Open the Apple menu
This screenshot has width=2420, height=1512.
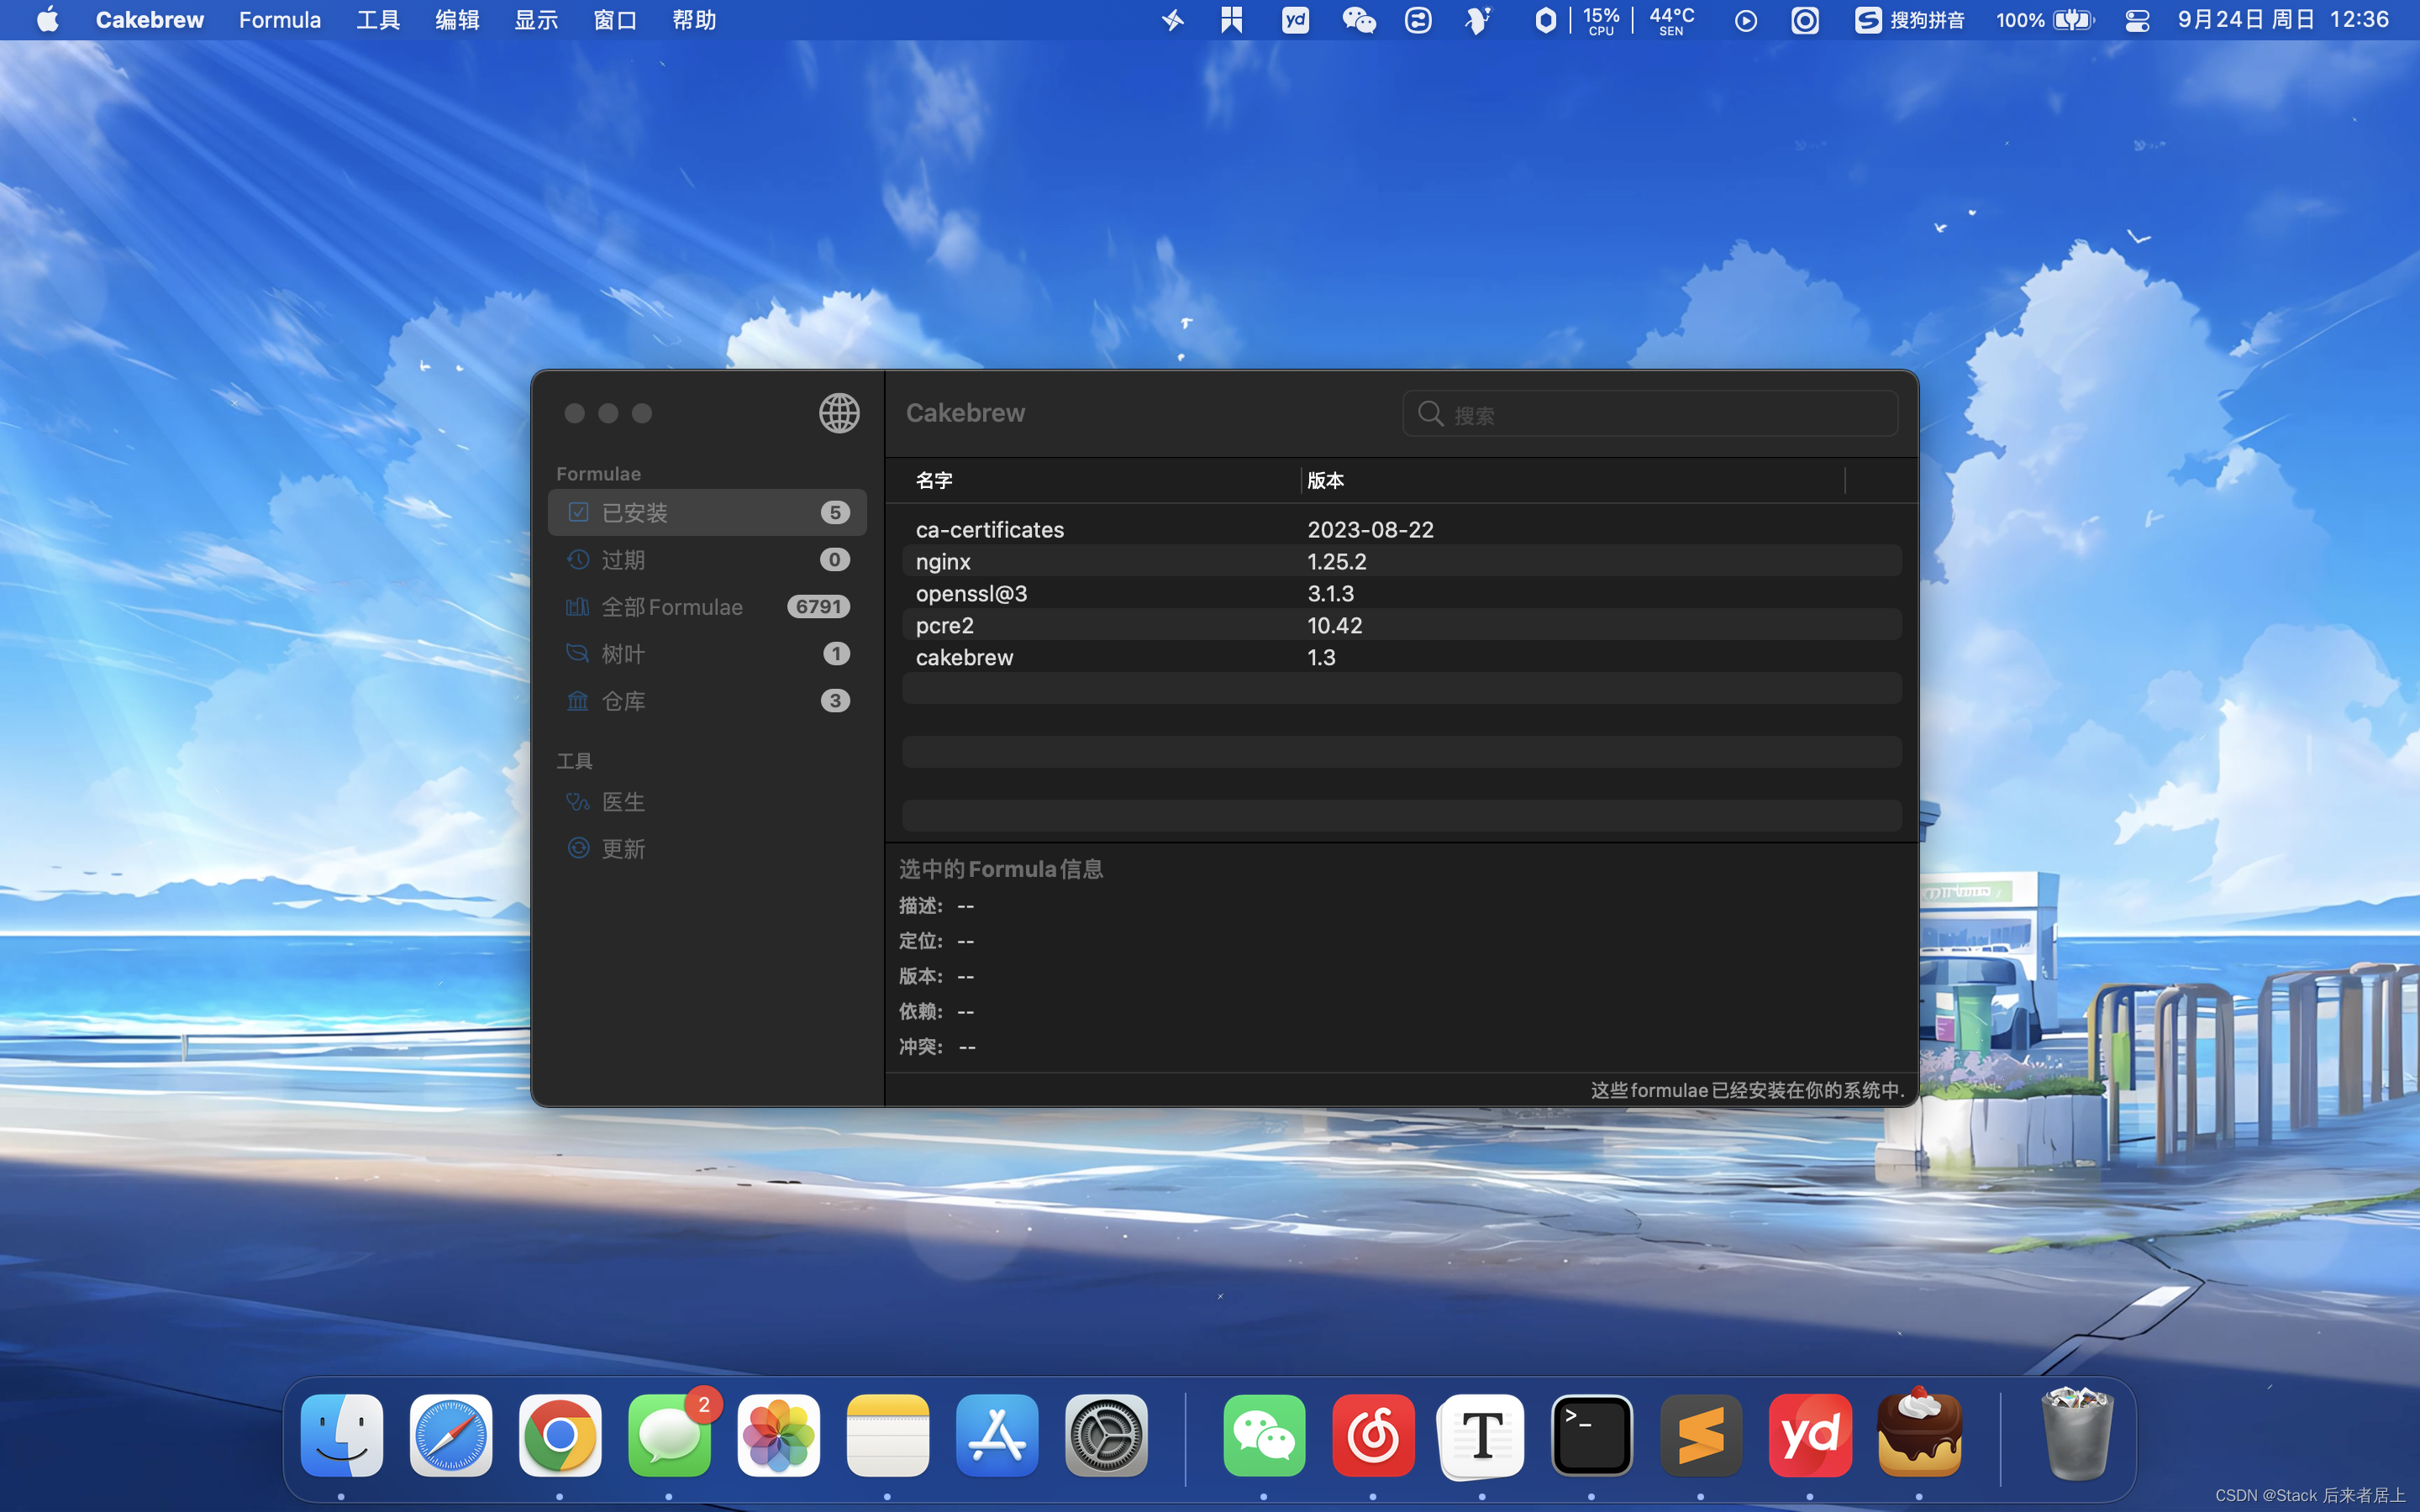point(47,20)
